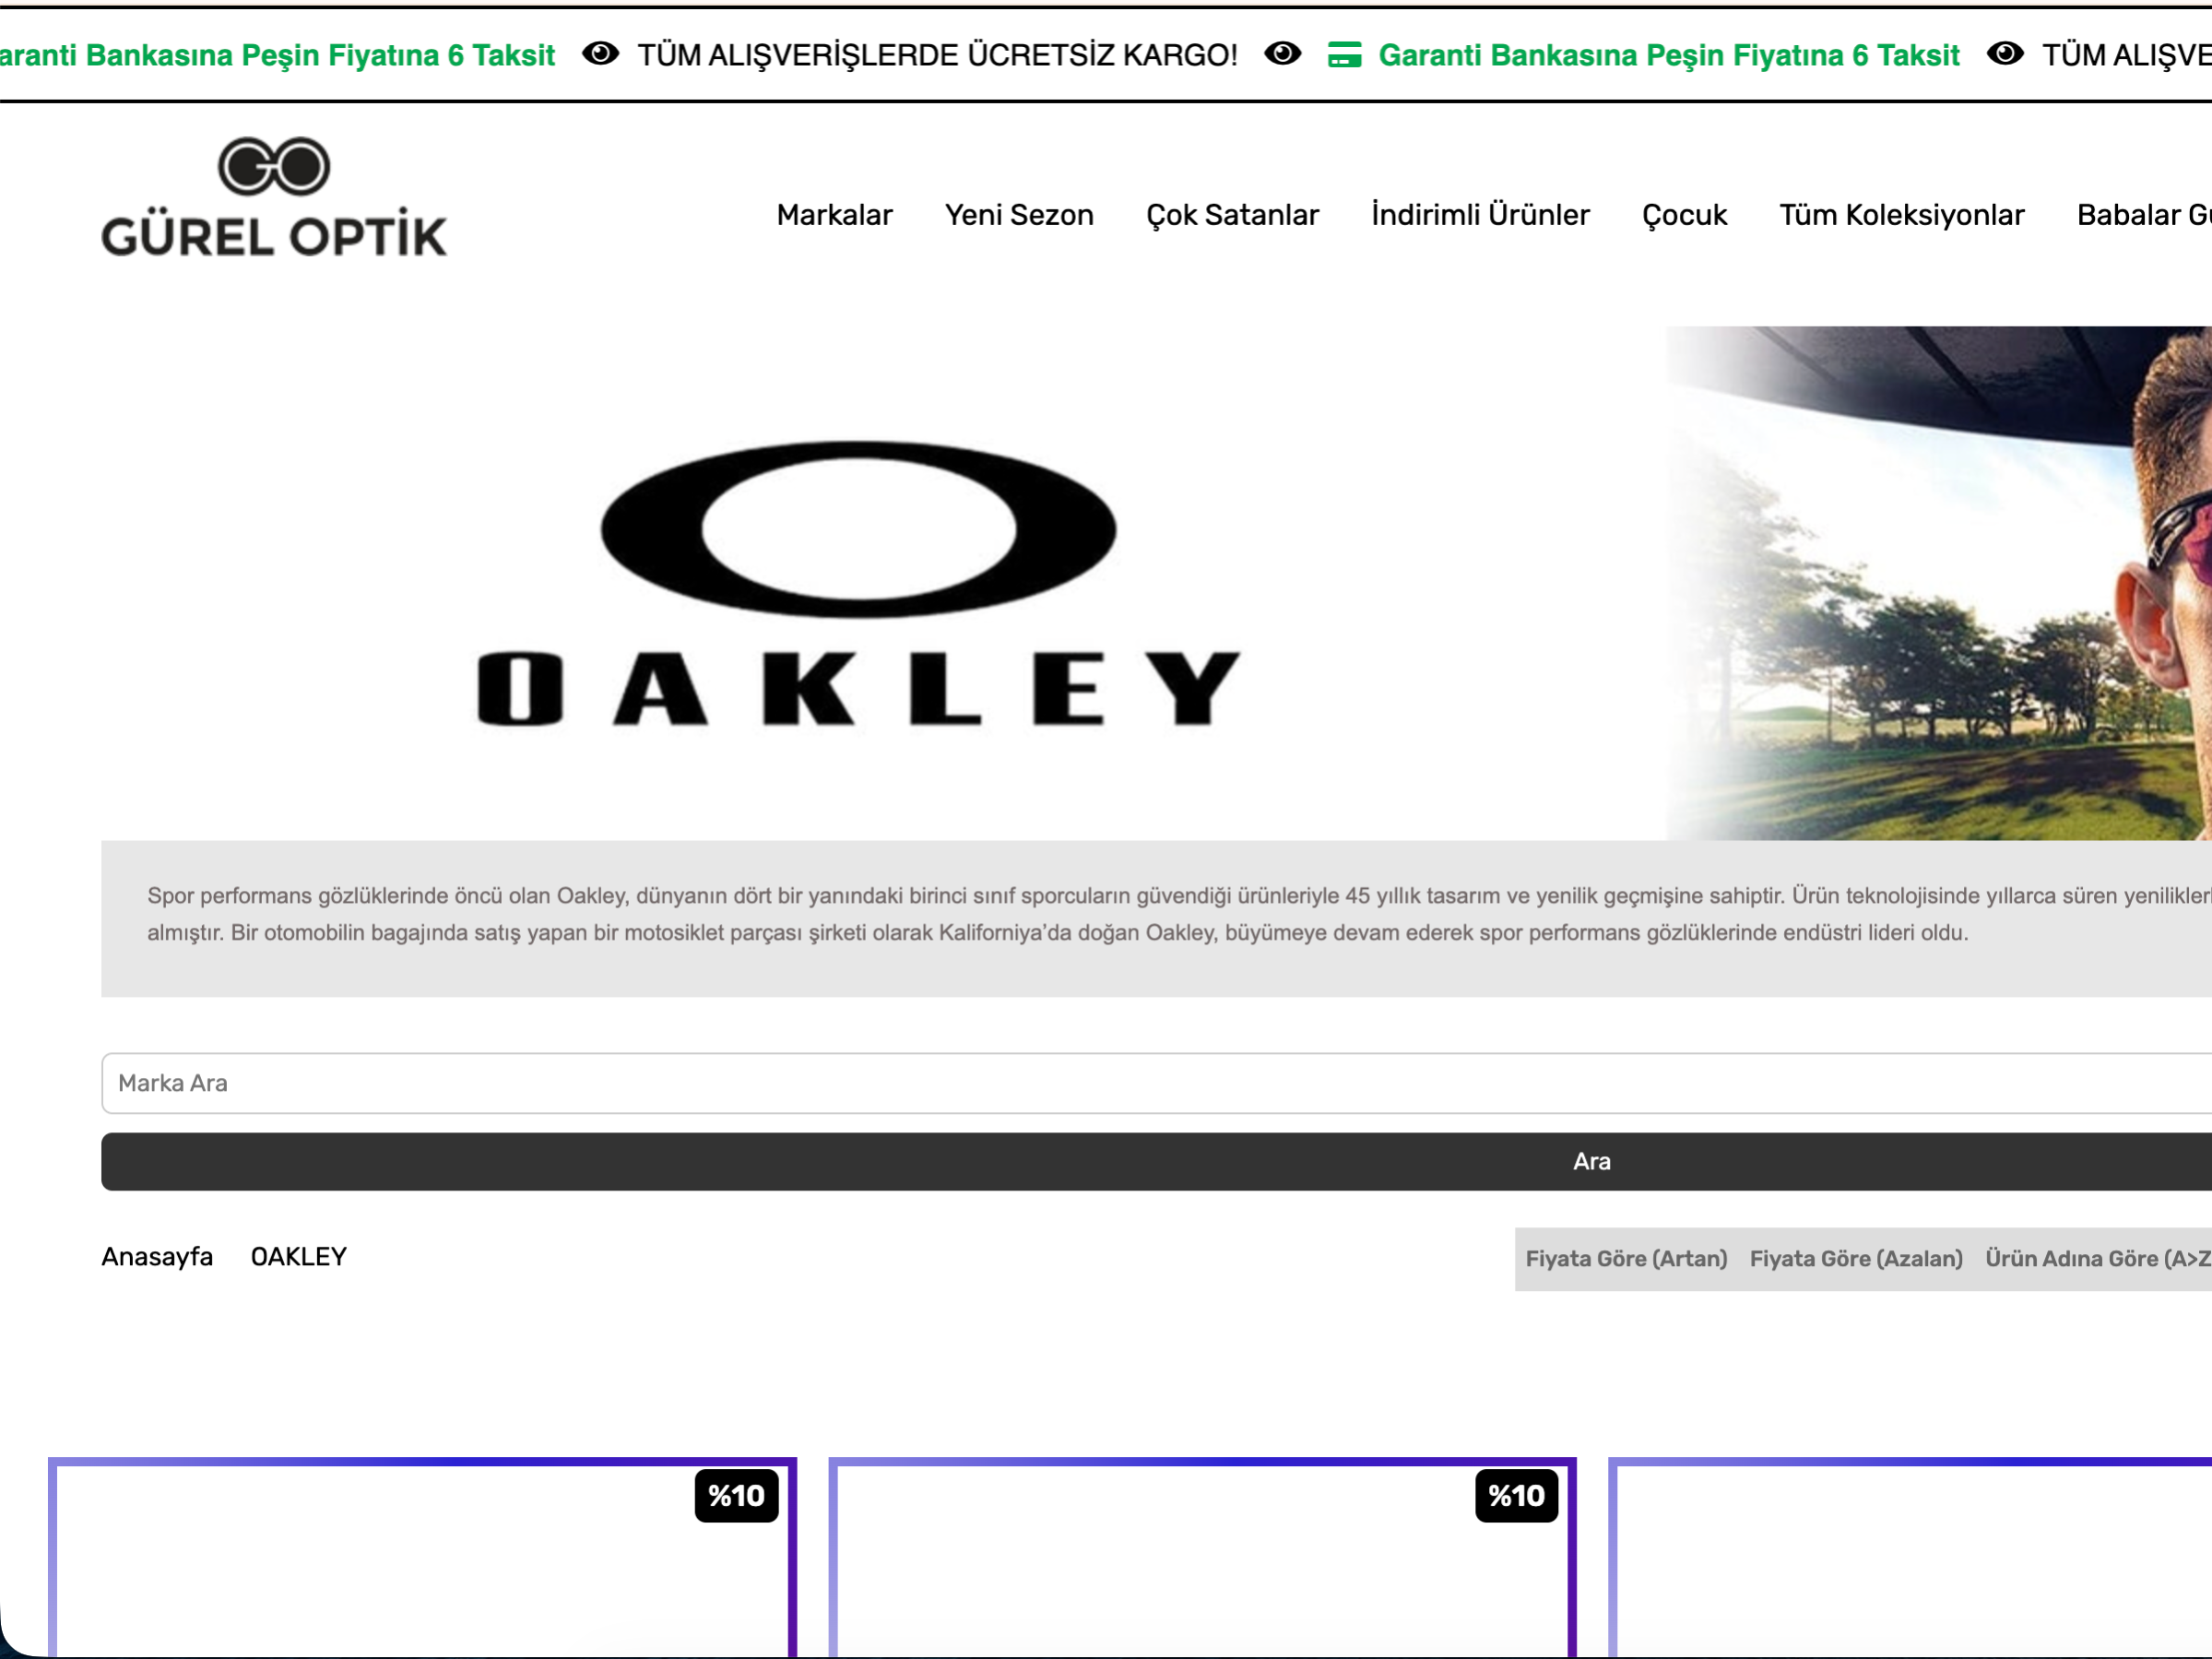The width and height of the screenshot is (2212, 1659).
Task: Click the eye icon before ÜCRETSİZ KARGO text
Action: click(600, 54)
